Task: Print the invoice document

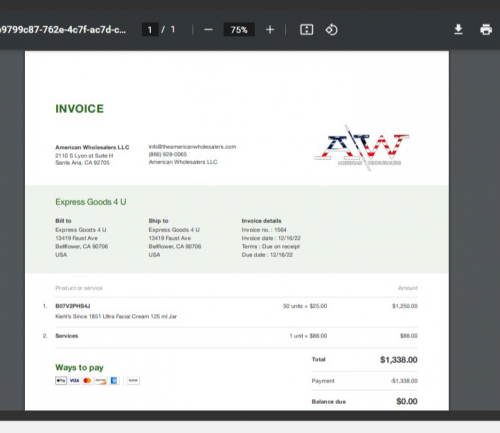Action: tap(486, 30)
